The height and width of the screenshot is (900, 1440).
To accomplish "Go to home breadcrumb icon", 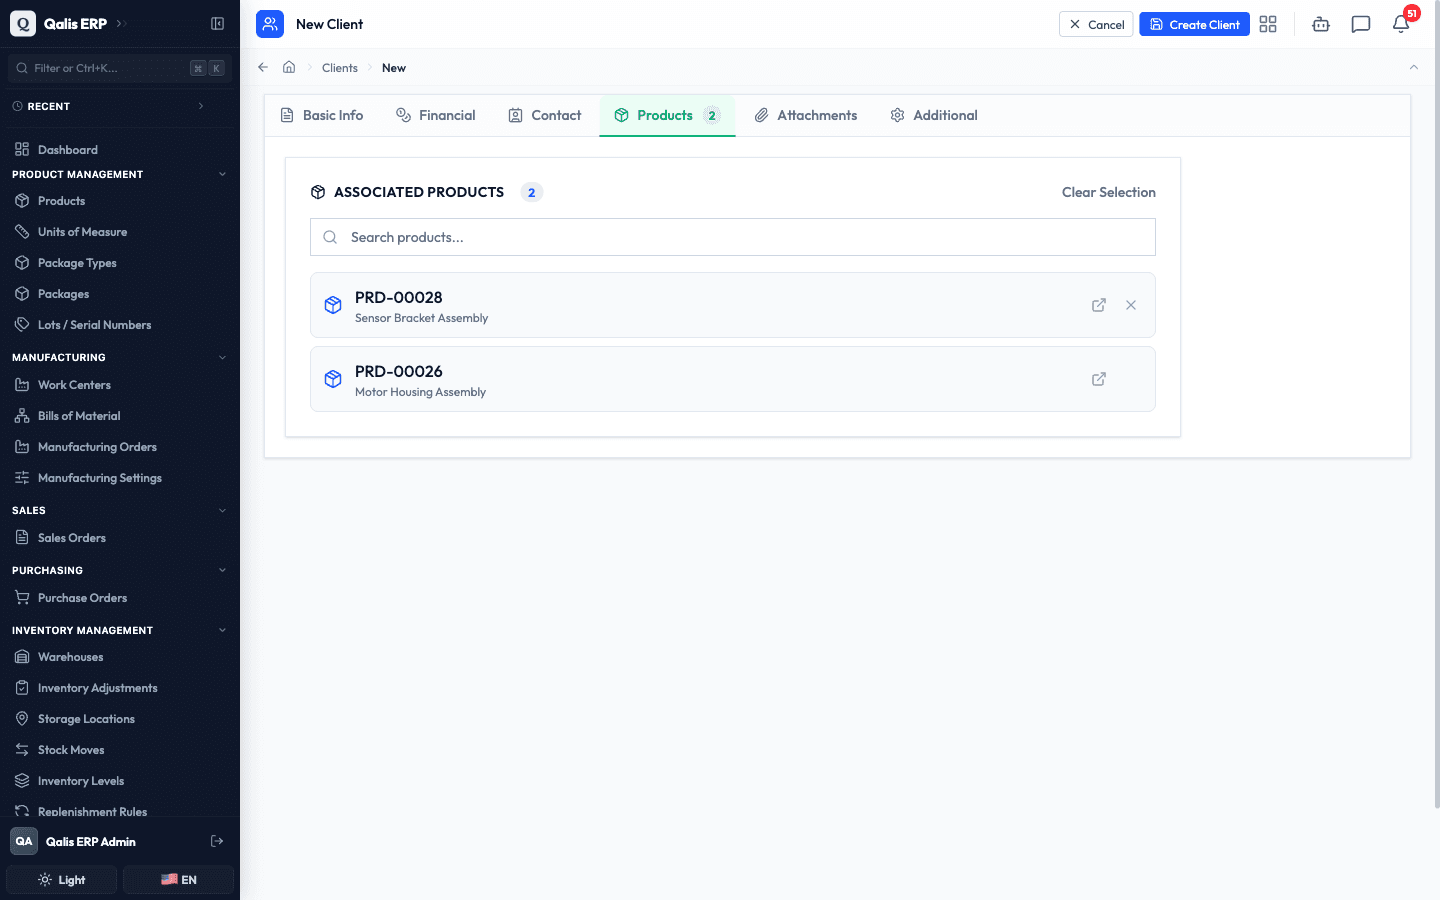I will [289, 67].
